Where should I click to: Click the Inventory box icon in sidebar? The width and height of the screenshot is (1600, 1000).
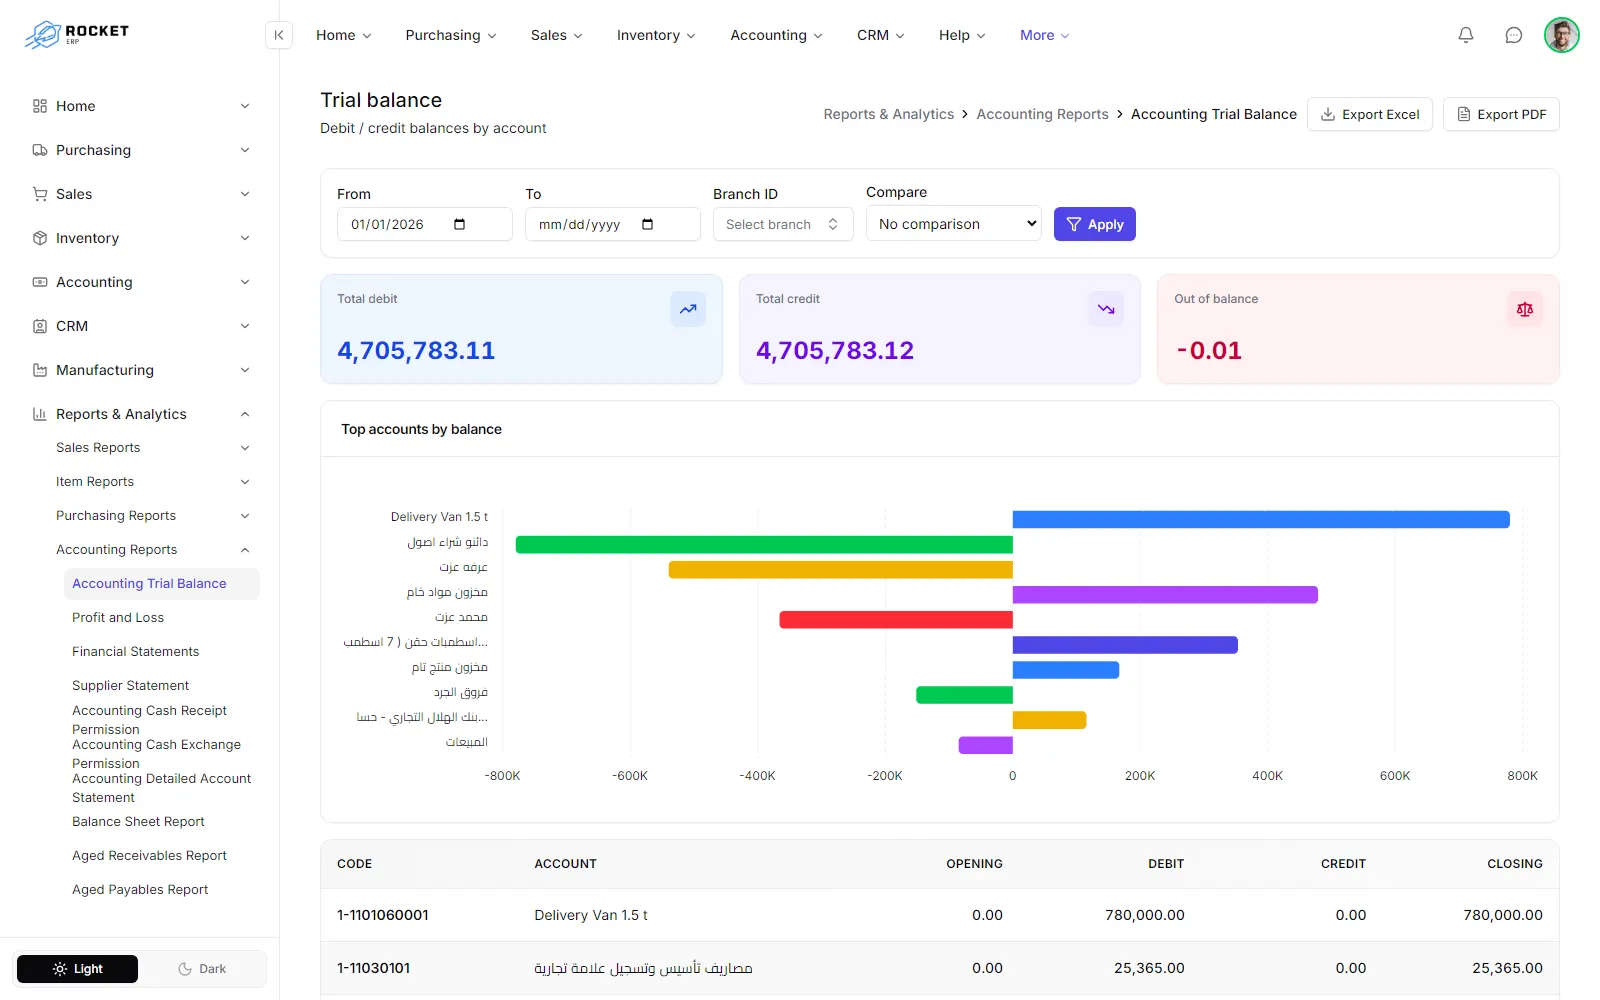[x=40, y=238]
